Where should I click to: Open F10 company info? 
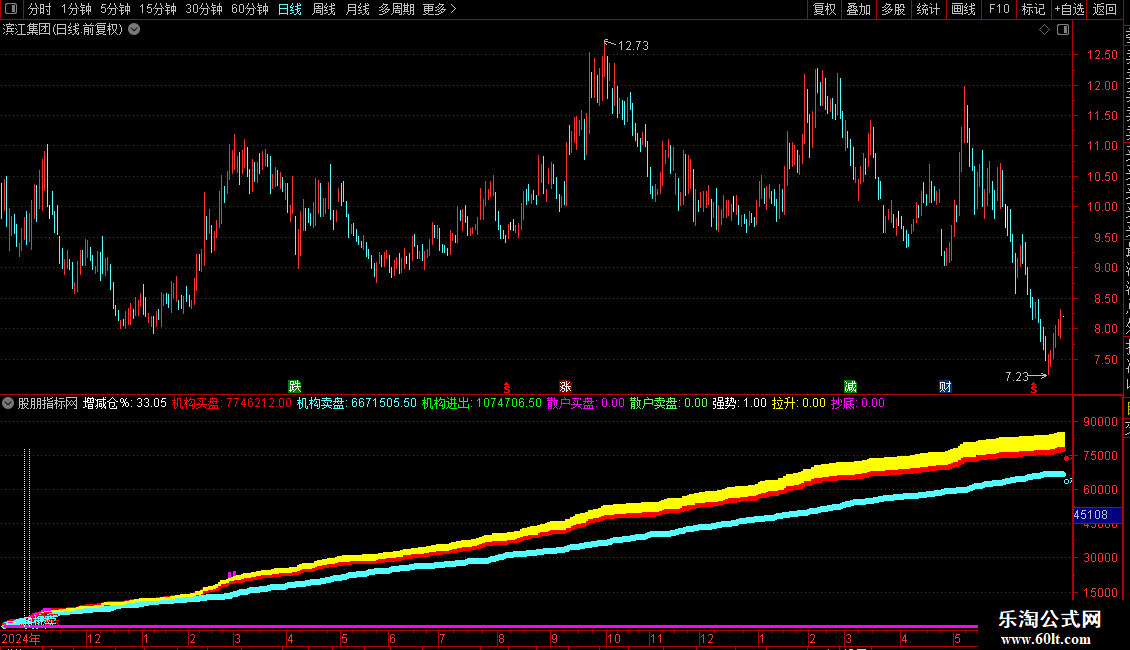click(999, 9)
